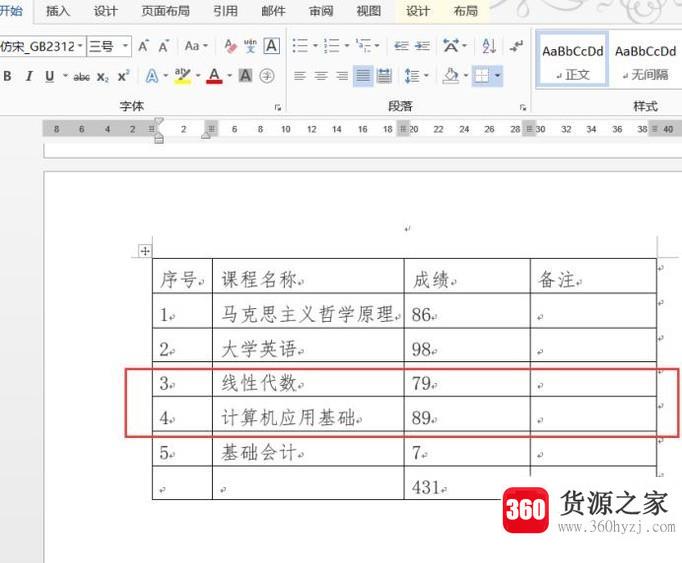The height and width of the screenshot is (563, 682).
Task: Align text right
Action: tap(342, 77)
